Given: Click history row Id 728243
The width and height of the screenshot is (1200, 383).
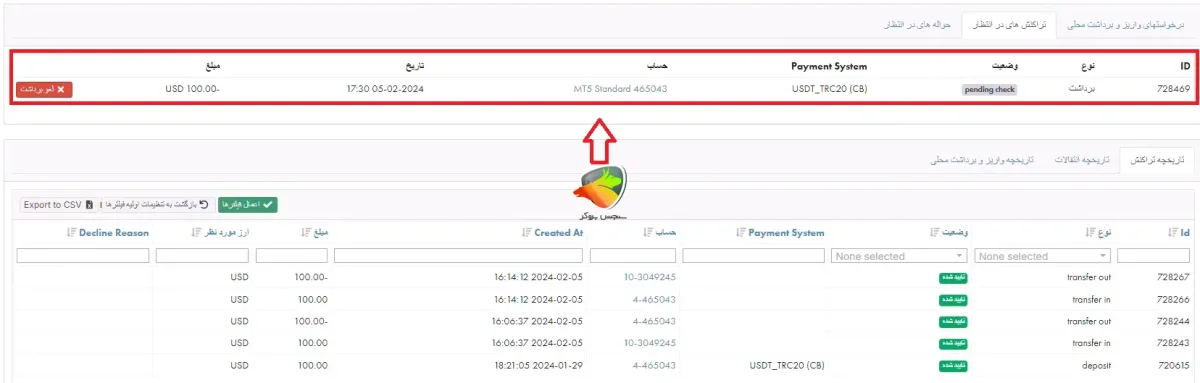Looking at the screenshot, I should tap(1172, 343).
